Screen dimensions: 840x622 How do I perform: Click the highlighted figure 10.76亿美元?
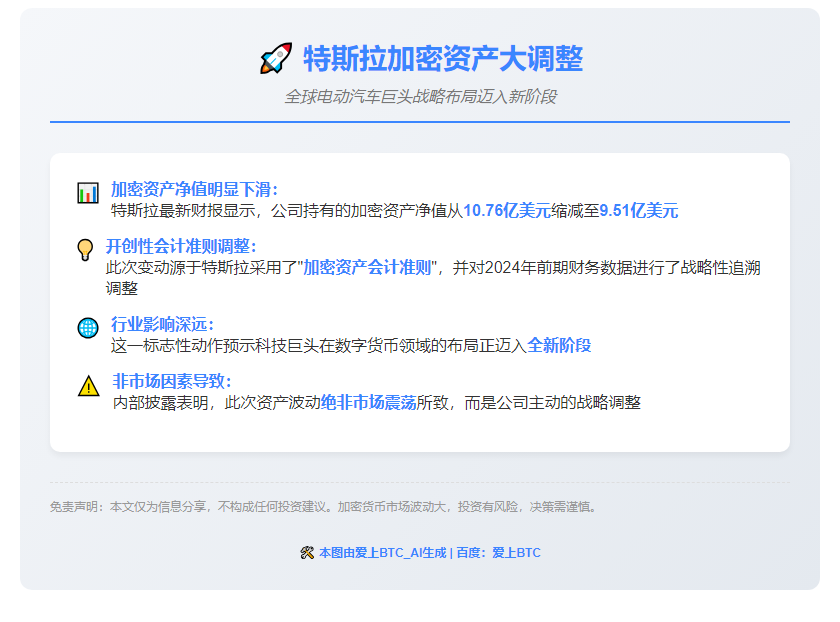click(507, 211)
